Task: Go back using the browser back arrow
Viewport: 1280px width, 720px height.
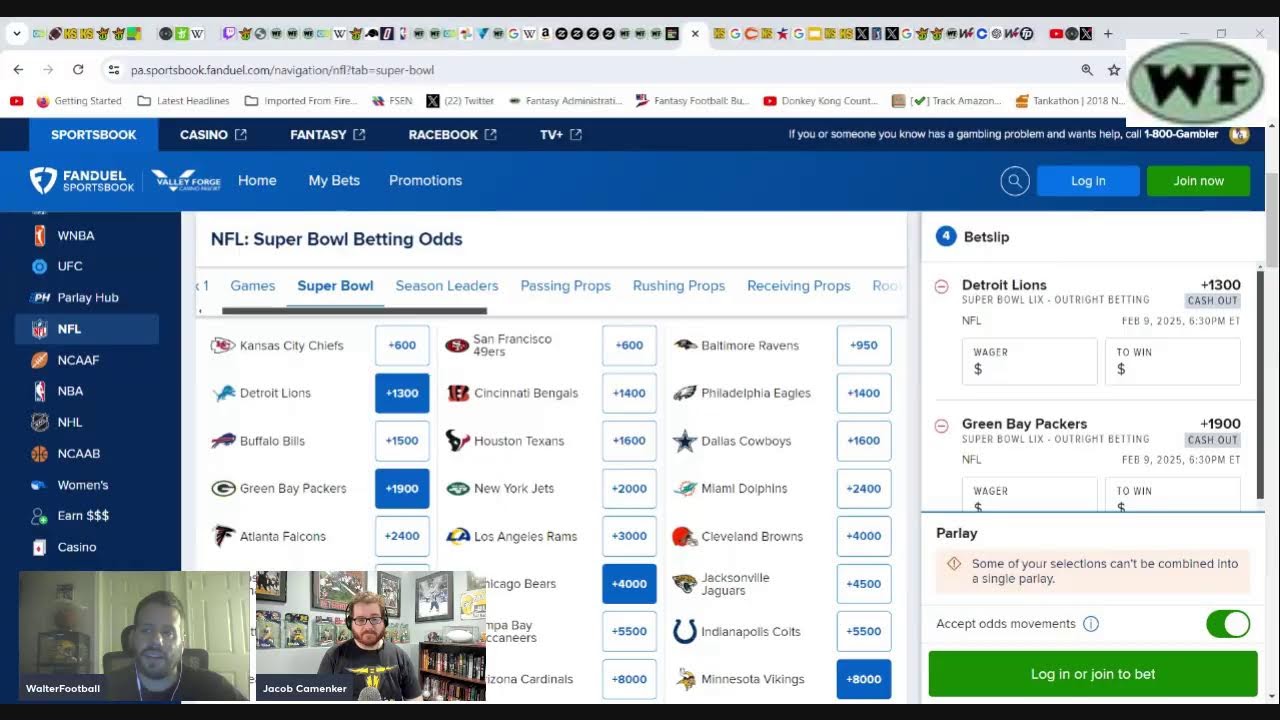Action: pos(18,70)
